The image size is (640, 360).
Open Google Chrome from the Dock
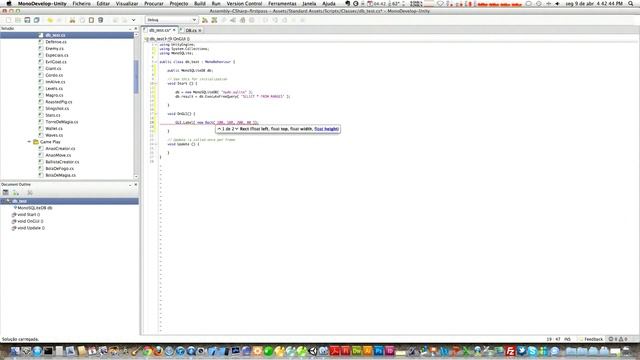click(147, 351)
